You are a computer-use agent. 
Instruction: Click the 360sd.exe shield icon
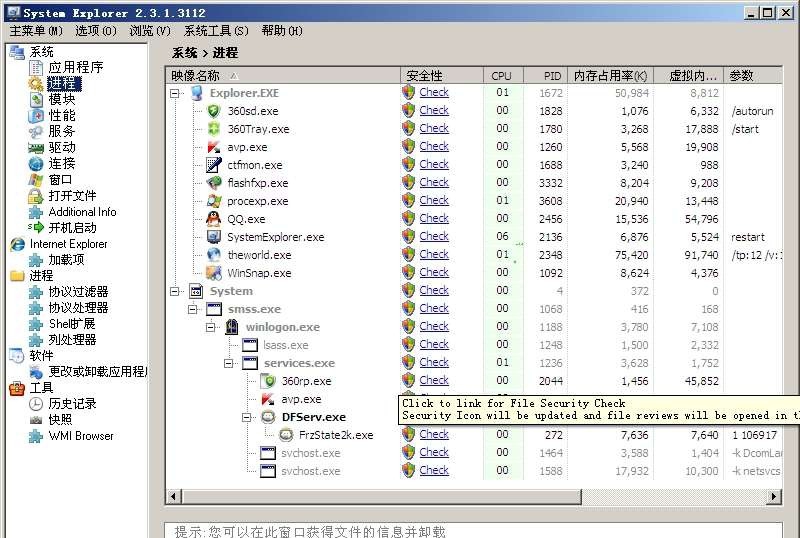213,111
